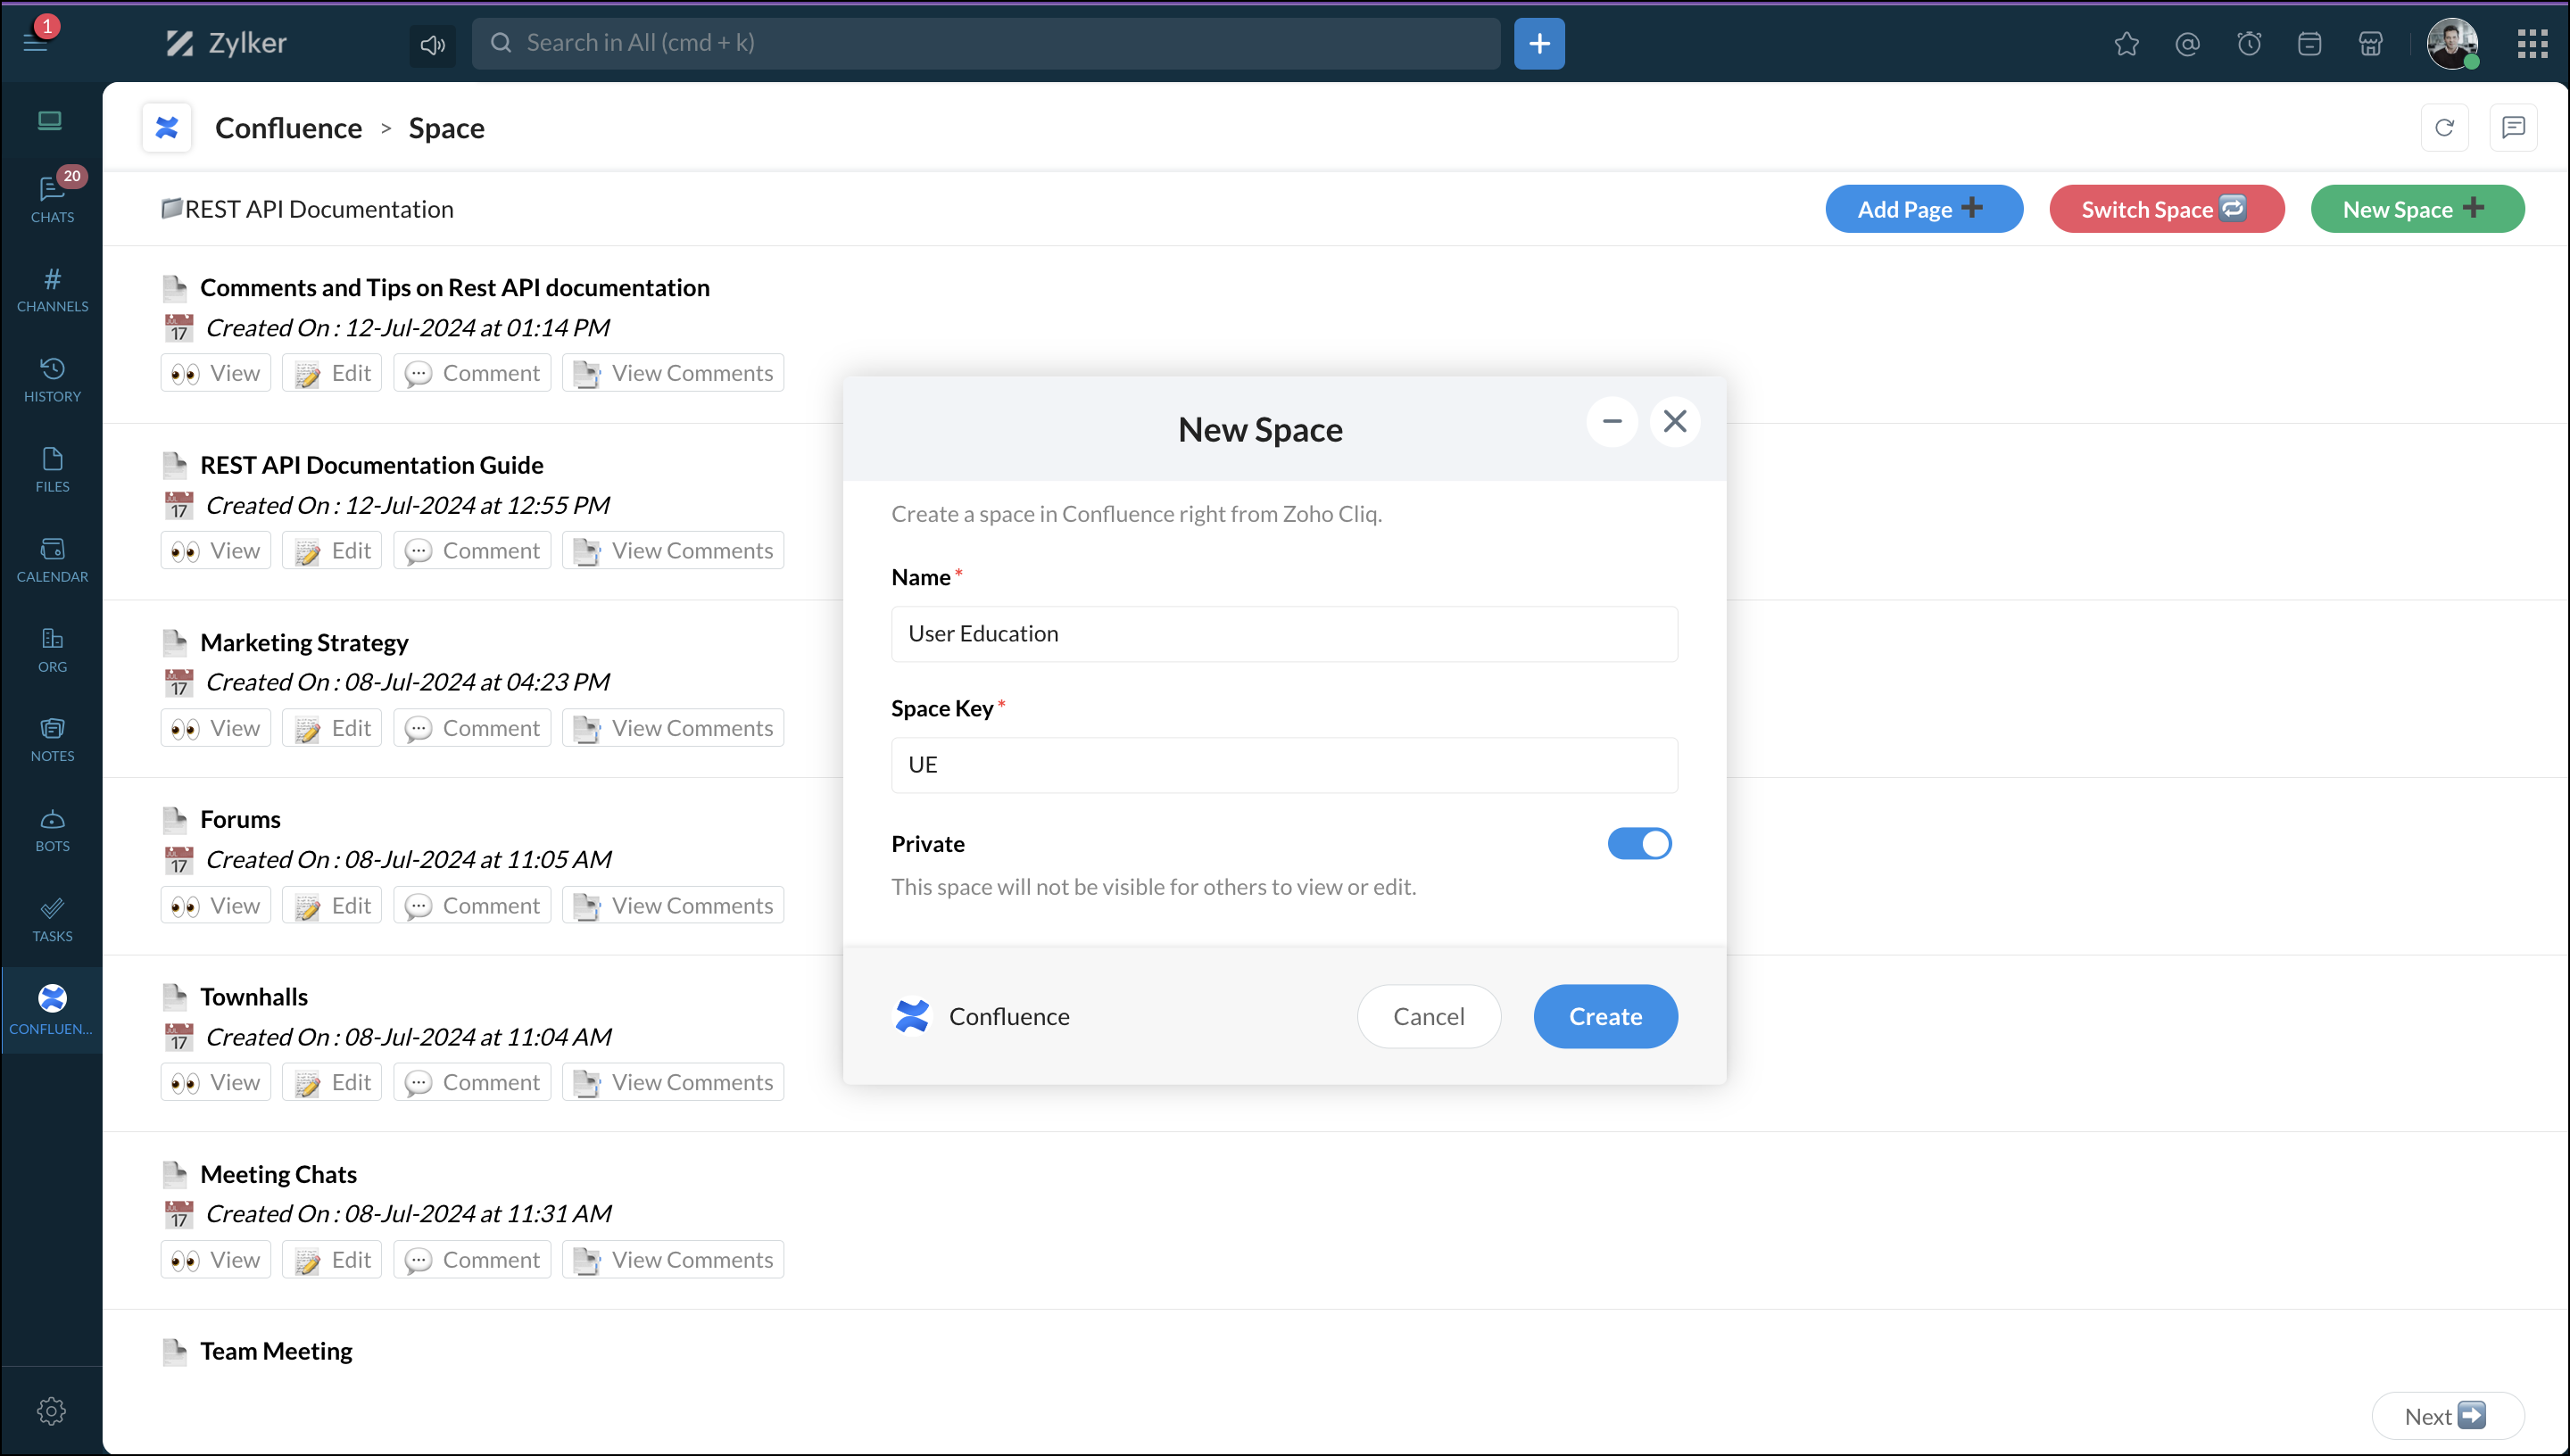Open the Bots section icon
Image resolution: width=2570 pixels, height=1456 pixels.
pyautogui.click(x=52, y=830)
